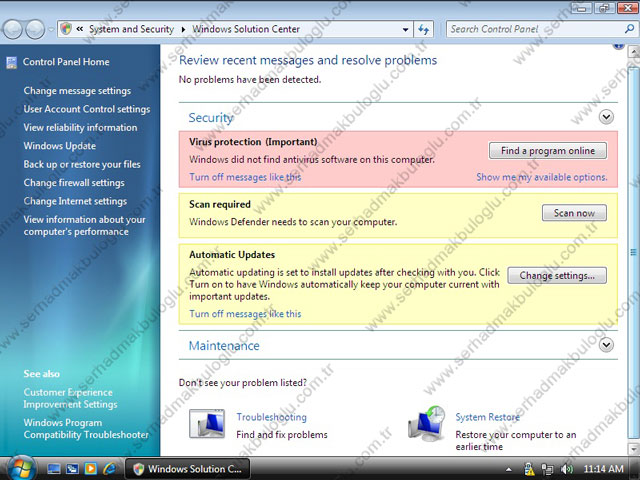Click the volume speaker tray icon
This screenshot has height=480, width=640.
(x=567, y=469)
